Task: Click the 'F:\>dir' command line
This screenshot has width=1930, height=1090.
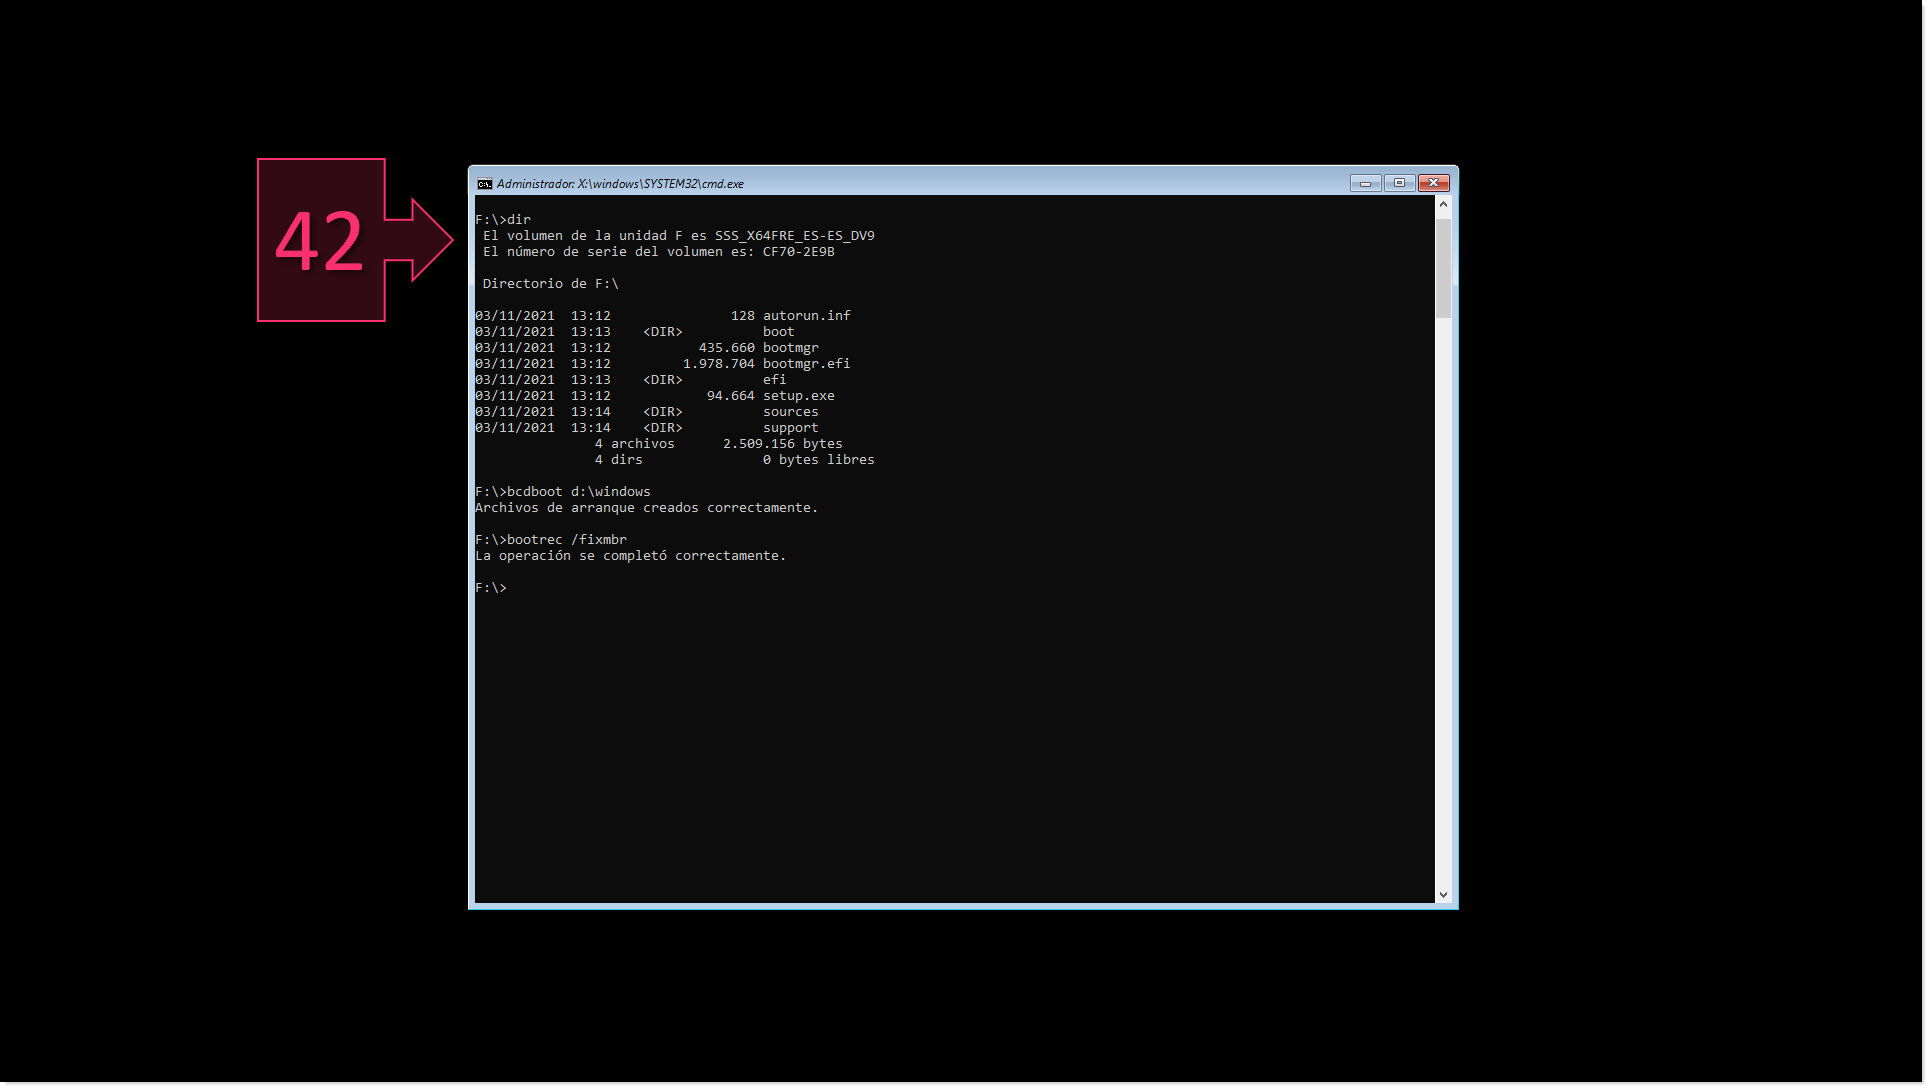Action: point(503,220)
